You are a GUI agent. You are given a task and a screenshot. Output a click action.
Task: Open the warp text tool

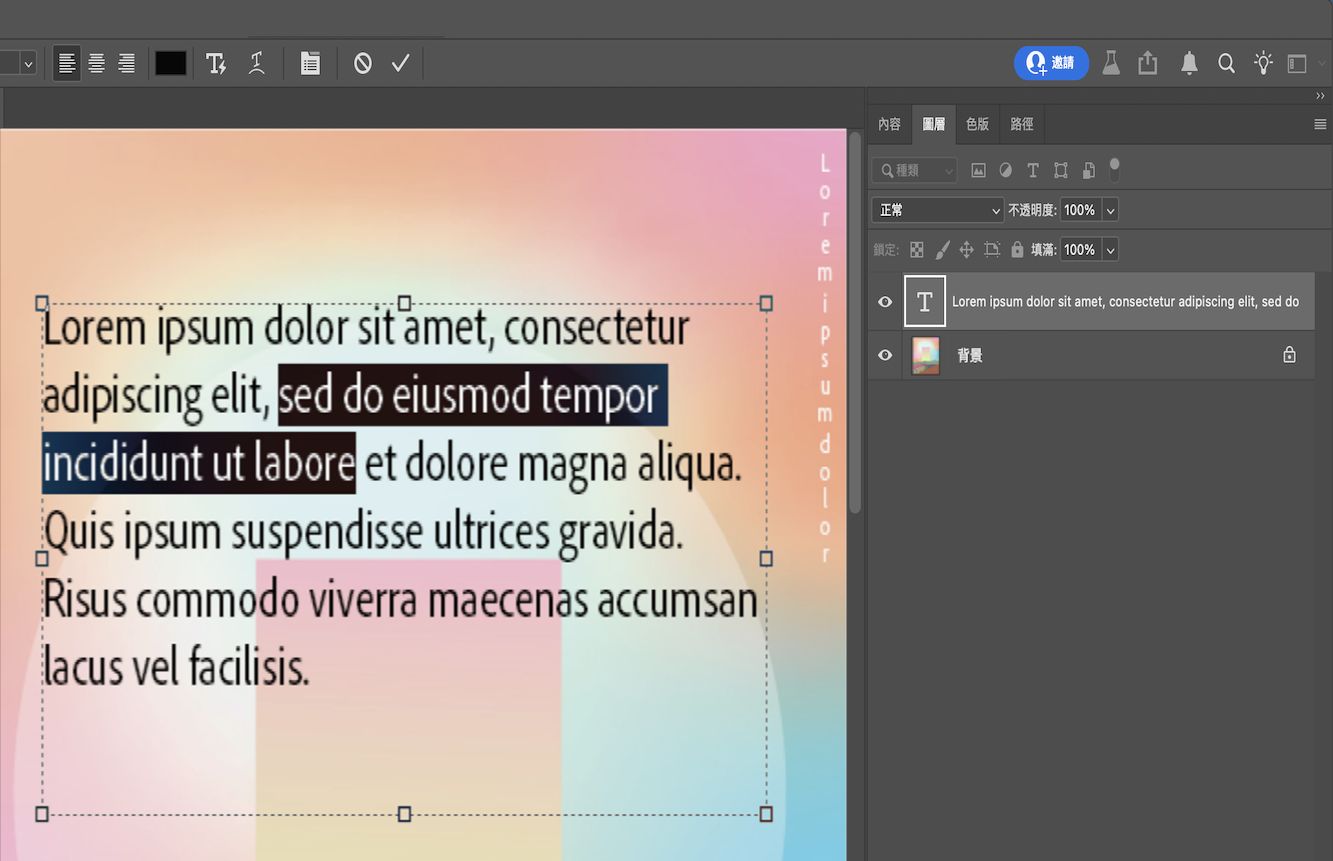click(x=257, y=64)
